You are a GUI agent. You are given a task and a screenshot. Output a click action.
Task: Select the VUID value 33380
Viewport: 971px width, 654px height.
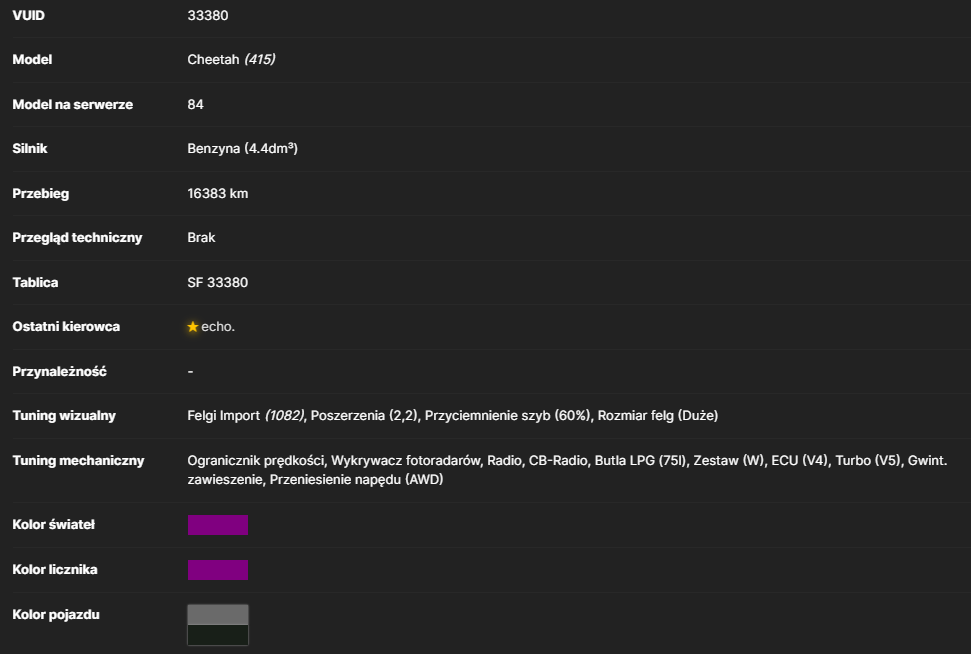208,15
